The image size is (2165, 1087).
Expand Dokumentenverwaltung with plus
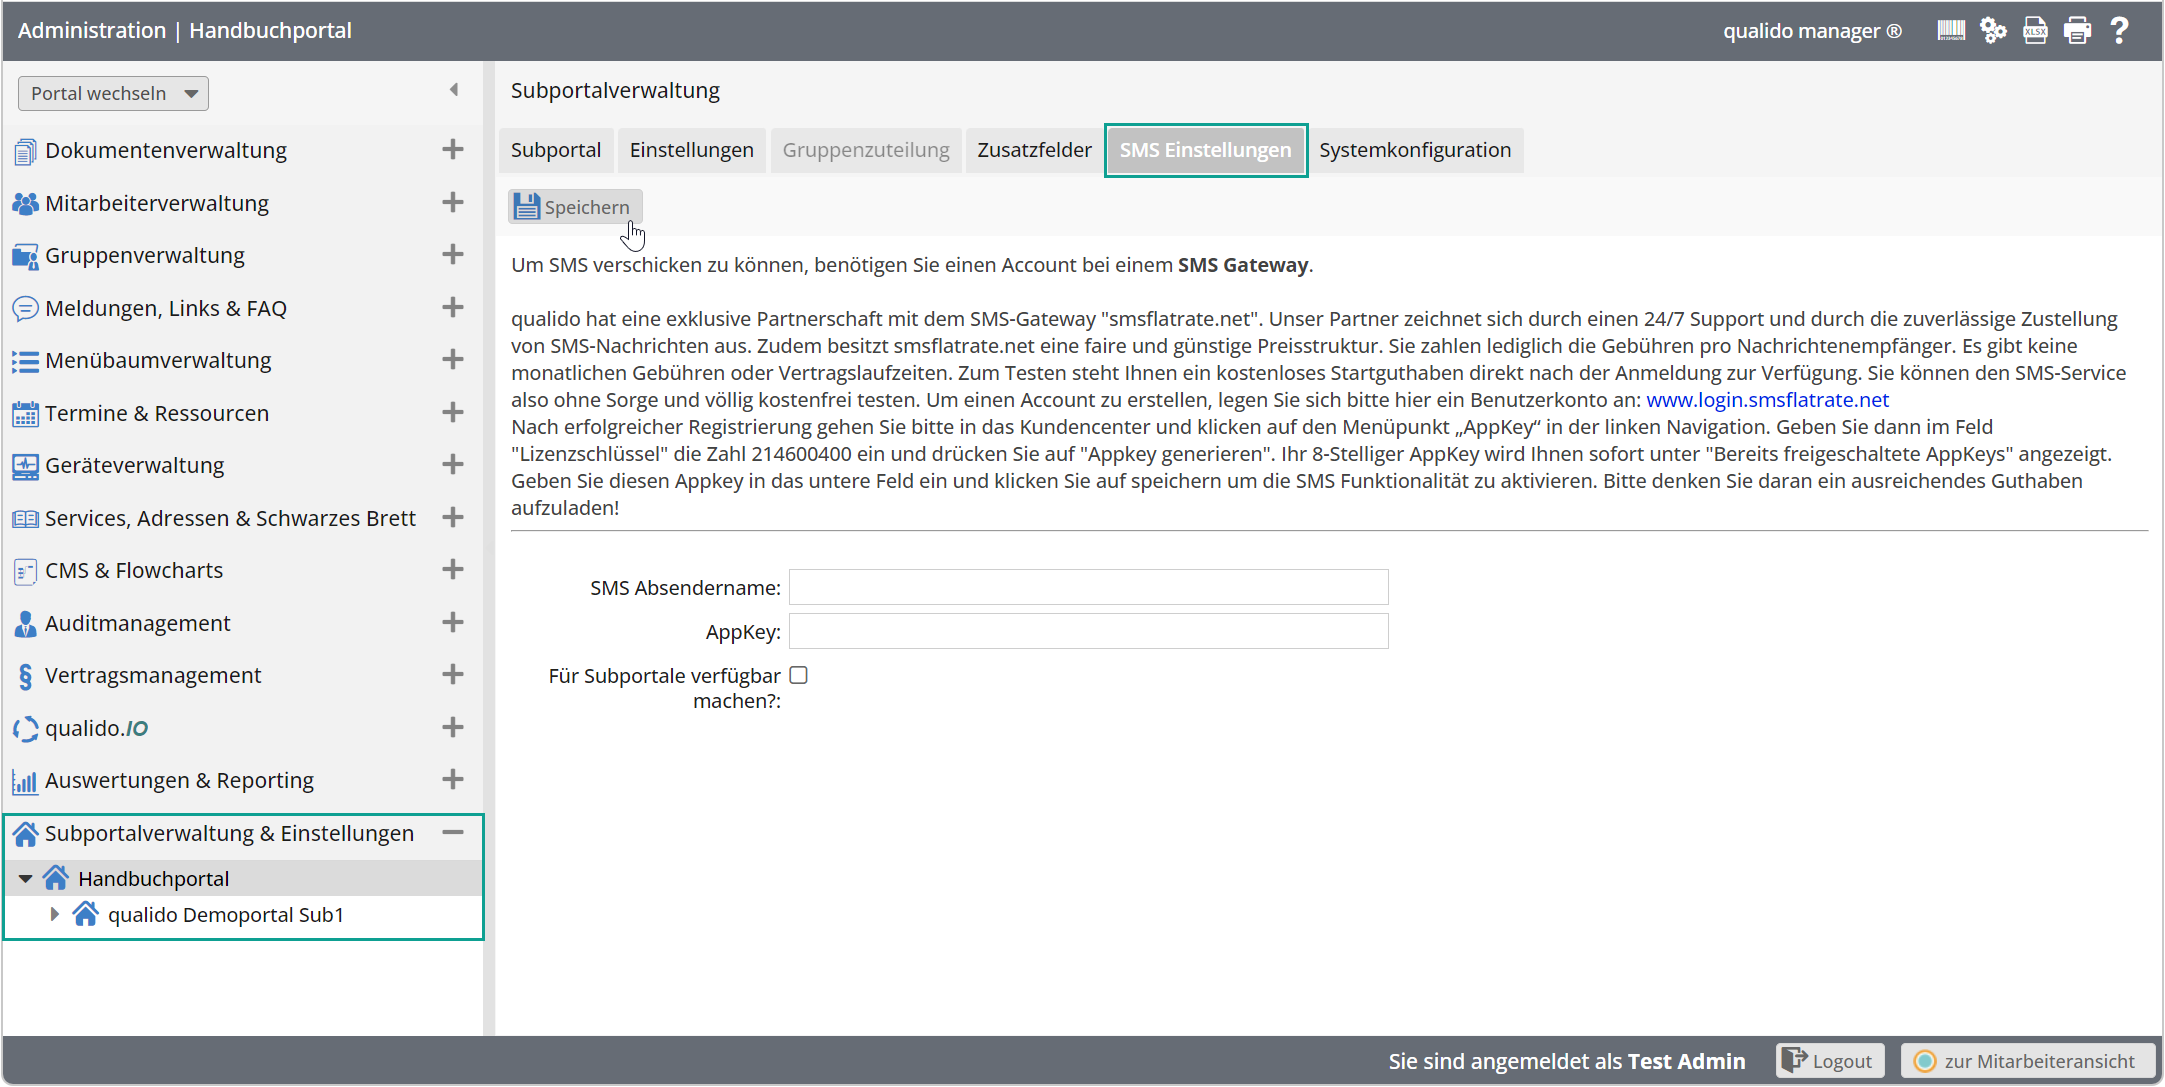[x=453, y=149]
